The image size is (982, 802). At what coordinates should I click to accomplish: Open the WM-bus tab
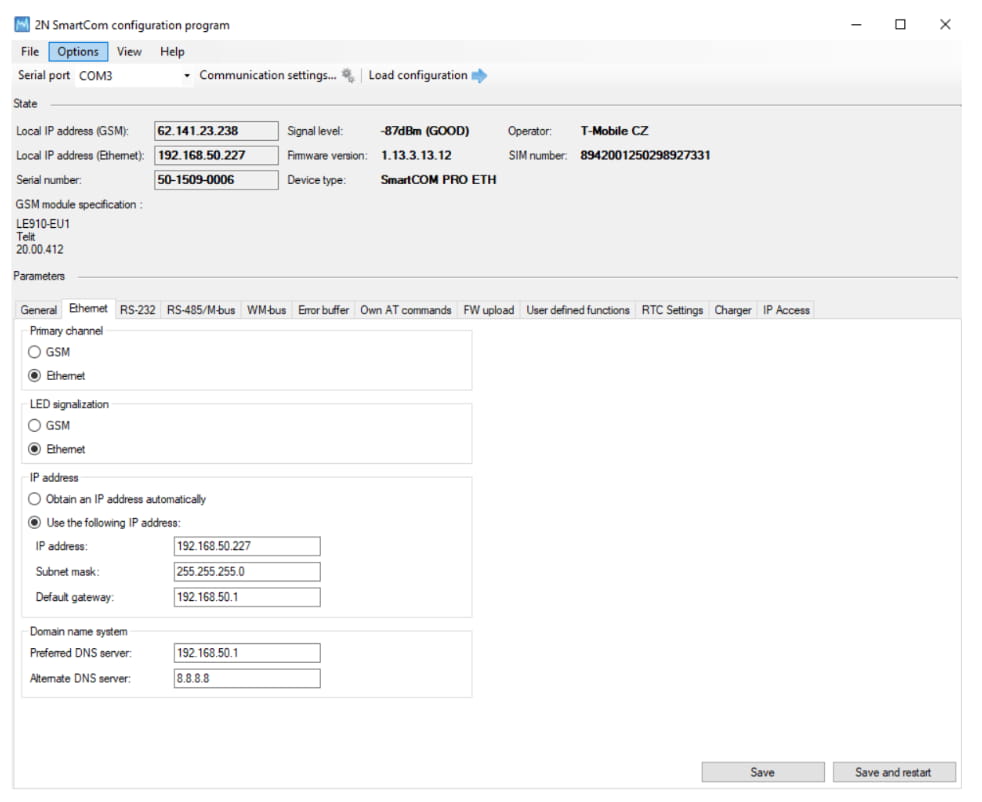pos(267,310)
